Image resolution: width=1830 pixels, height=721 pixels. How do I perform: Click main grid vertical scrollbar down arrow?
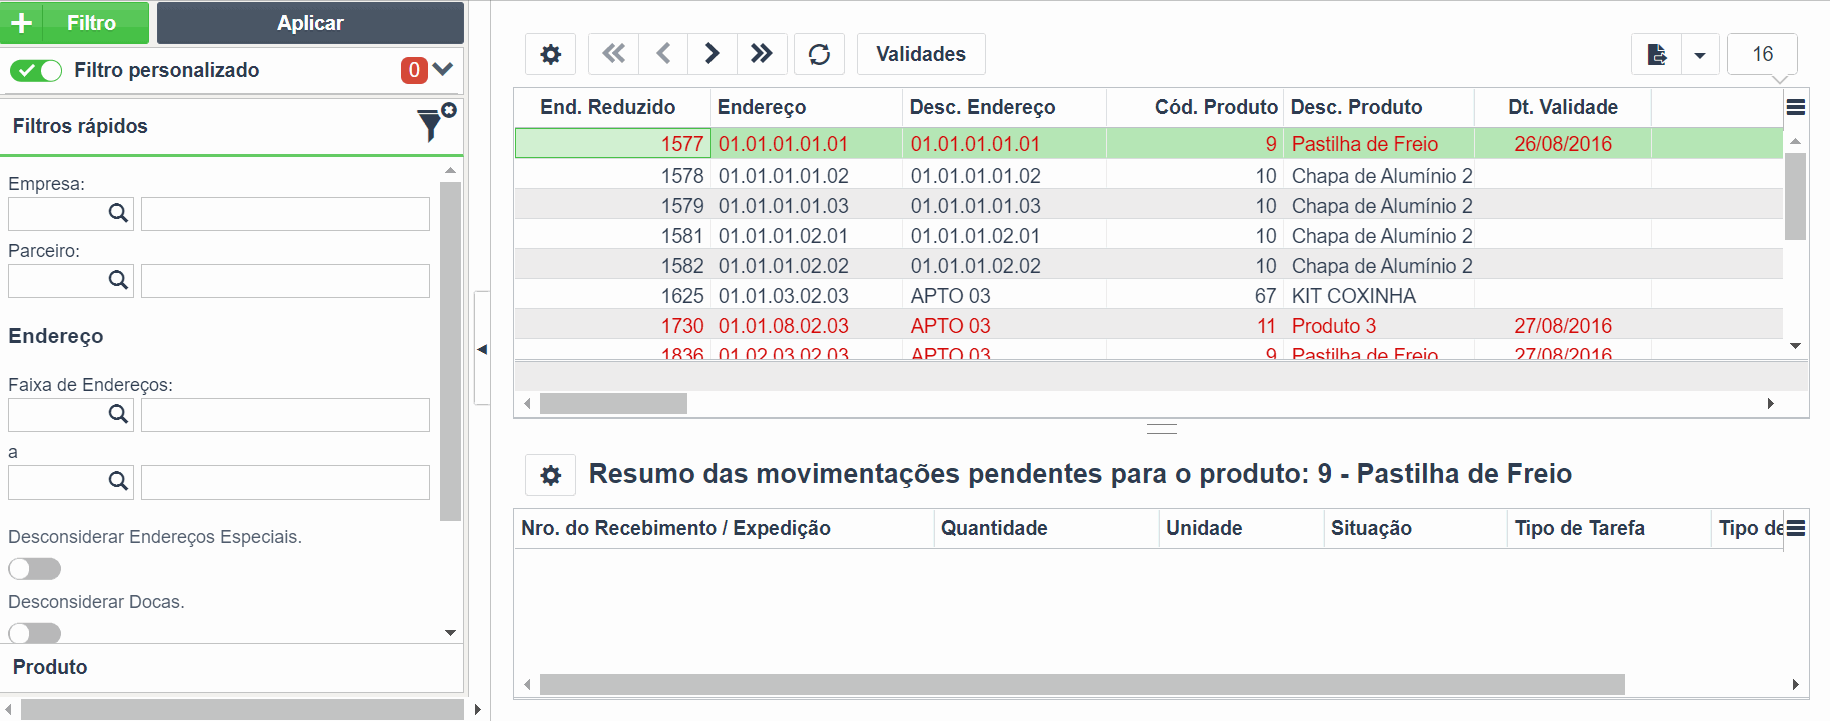(1796, 346)
